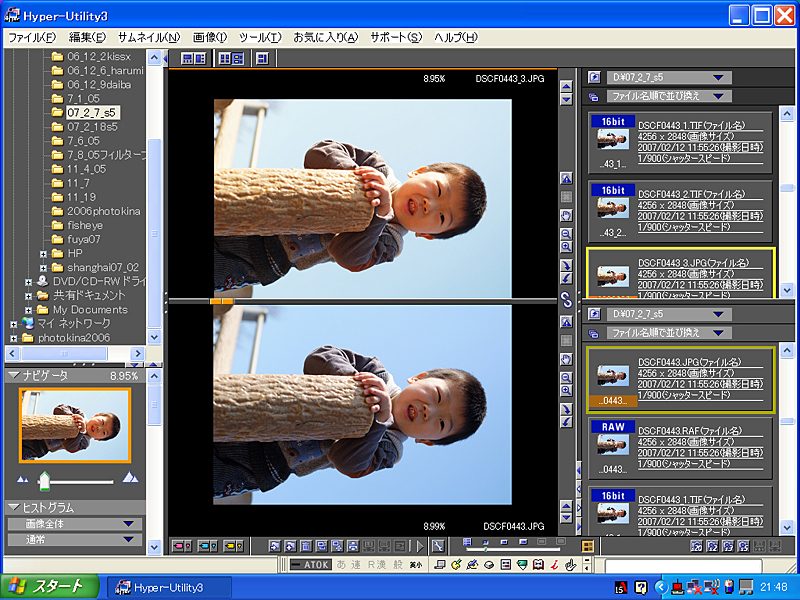Toggle the second thumbnail layout mode button
800x600 pixels.
[231, 59]
